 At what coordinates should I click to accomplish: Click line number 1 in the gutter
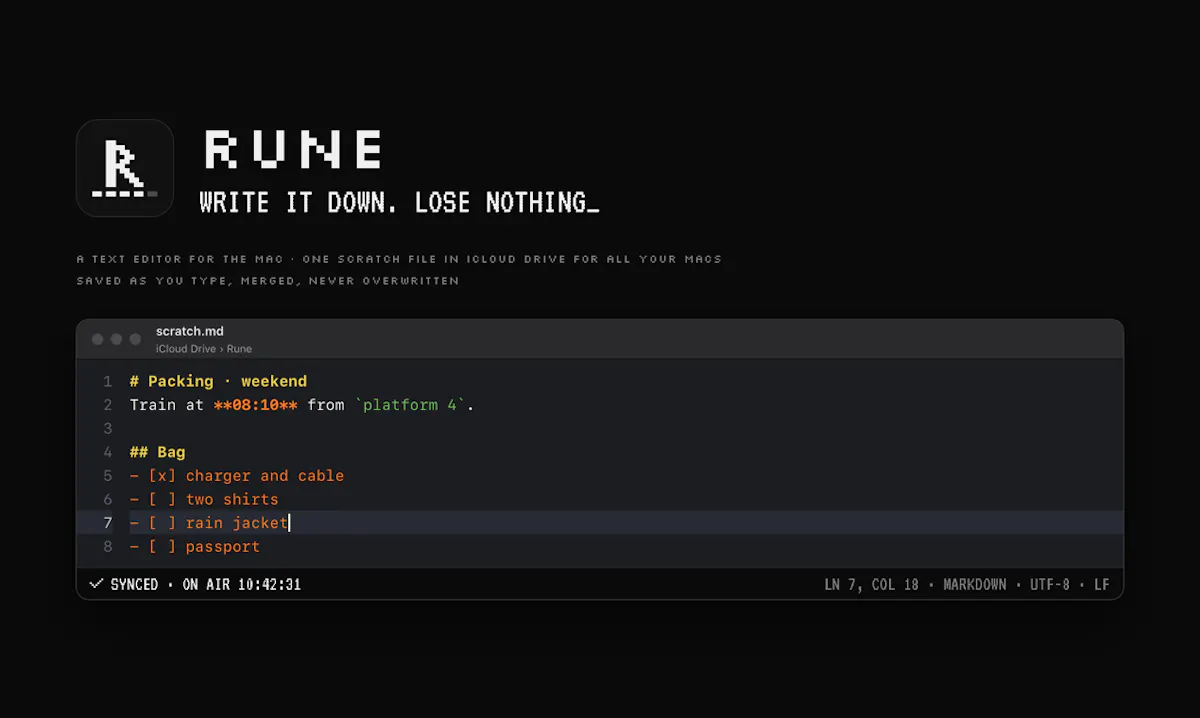point(107,381)
